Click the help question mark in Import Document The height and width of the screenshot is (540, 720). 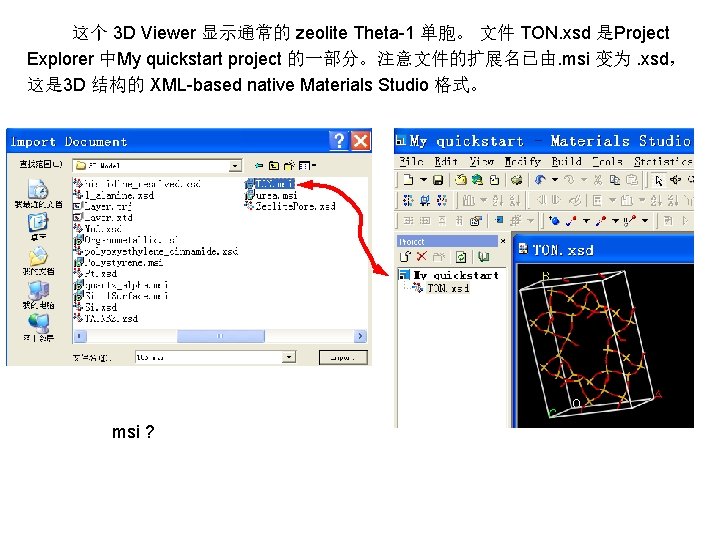pyautogui.click(x=339, y=141)
